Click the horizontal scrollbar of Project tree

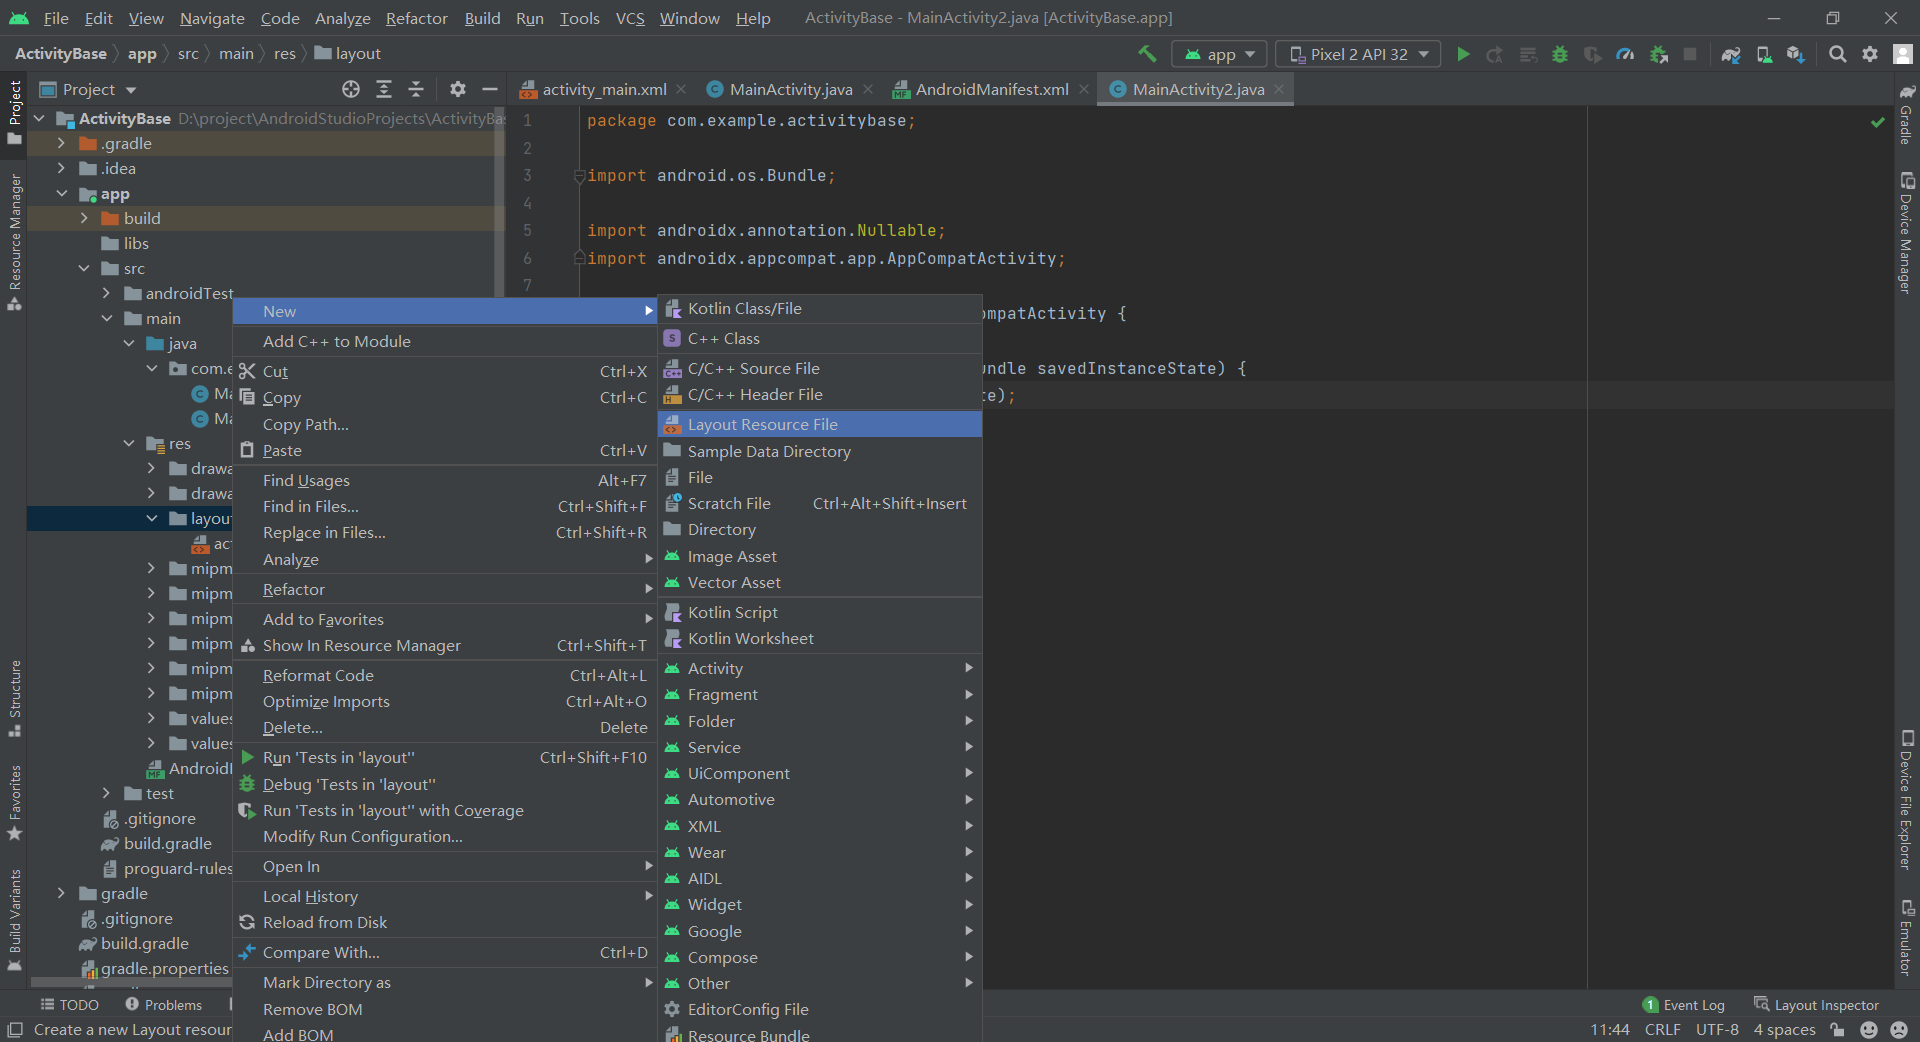[130, 984]
